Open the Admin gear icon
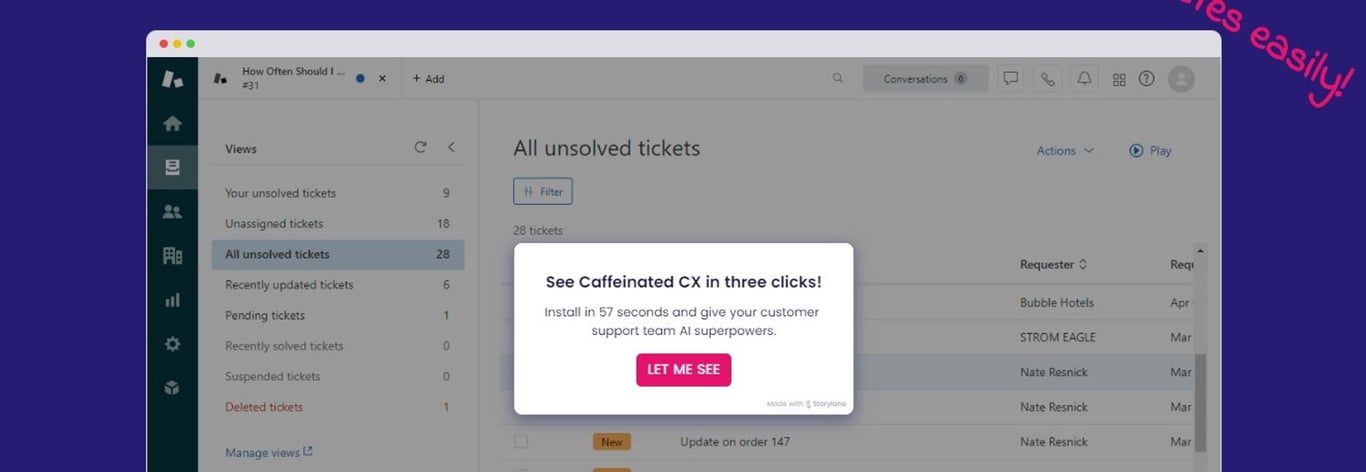This screenshot has width=1366, height=472. 172,343
